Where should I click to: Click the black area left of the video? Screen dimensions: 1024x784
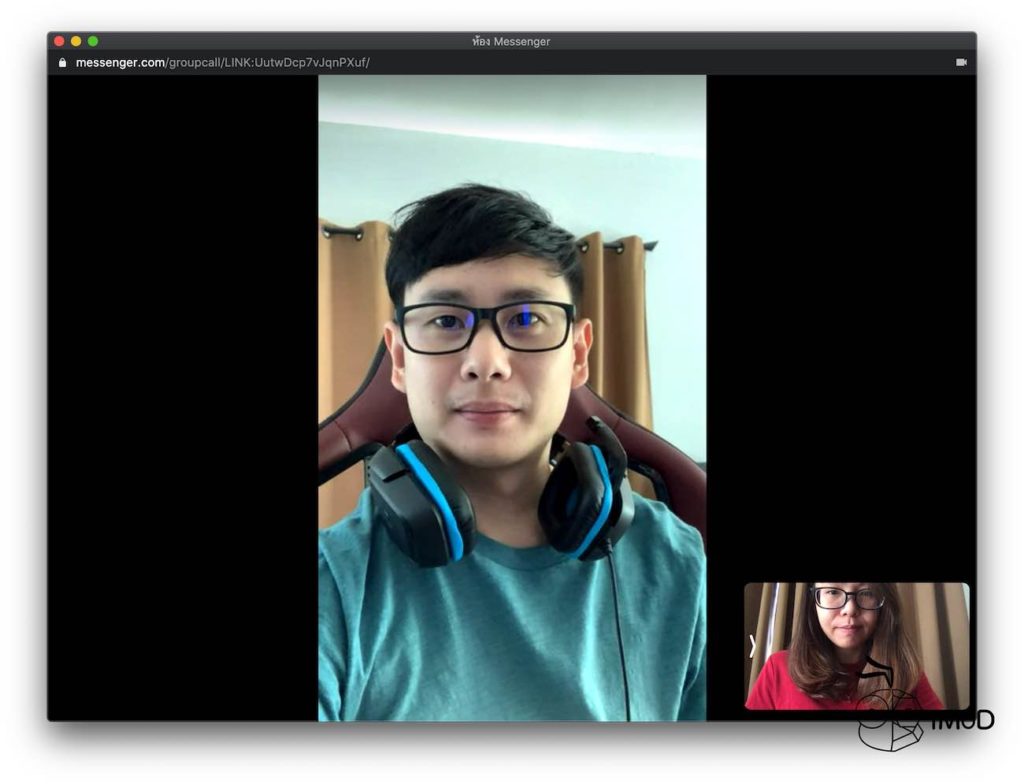182,400
